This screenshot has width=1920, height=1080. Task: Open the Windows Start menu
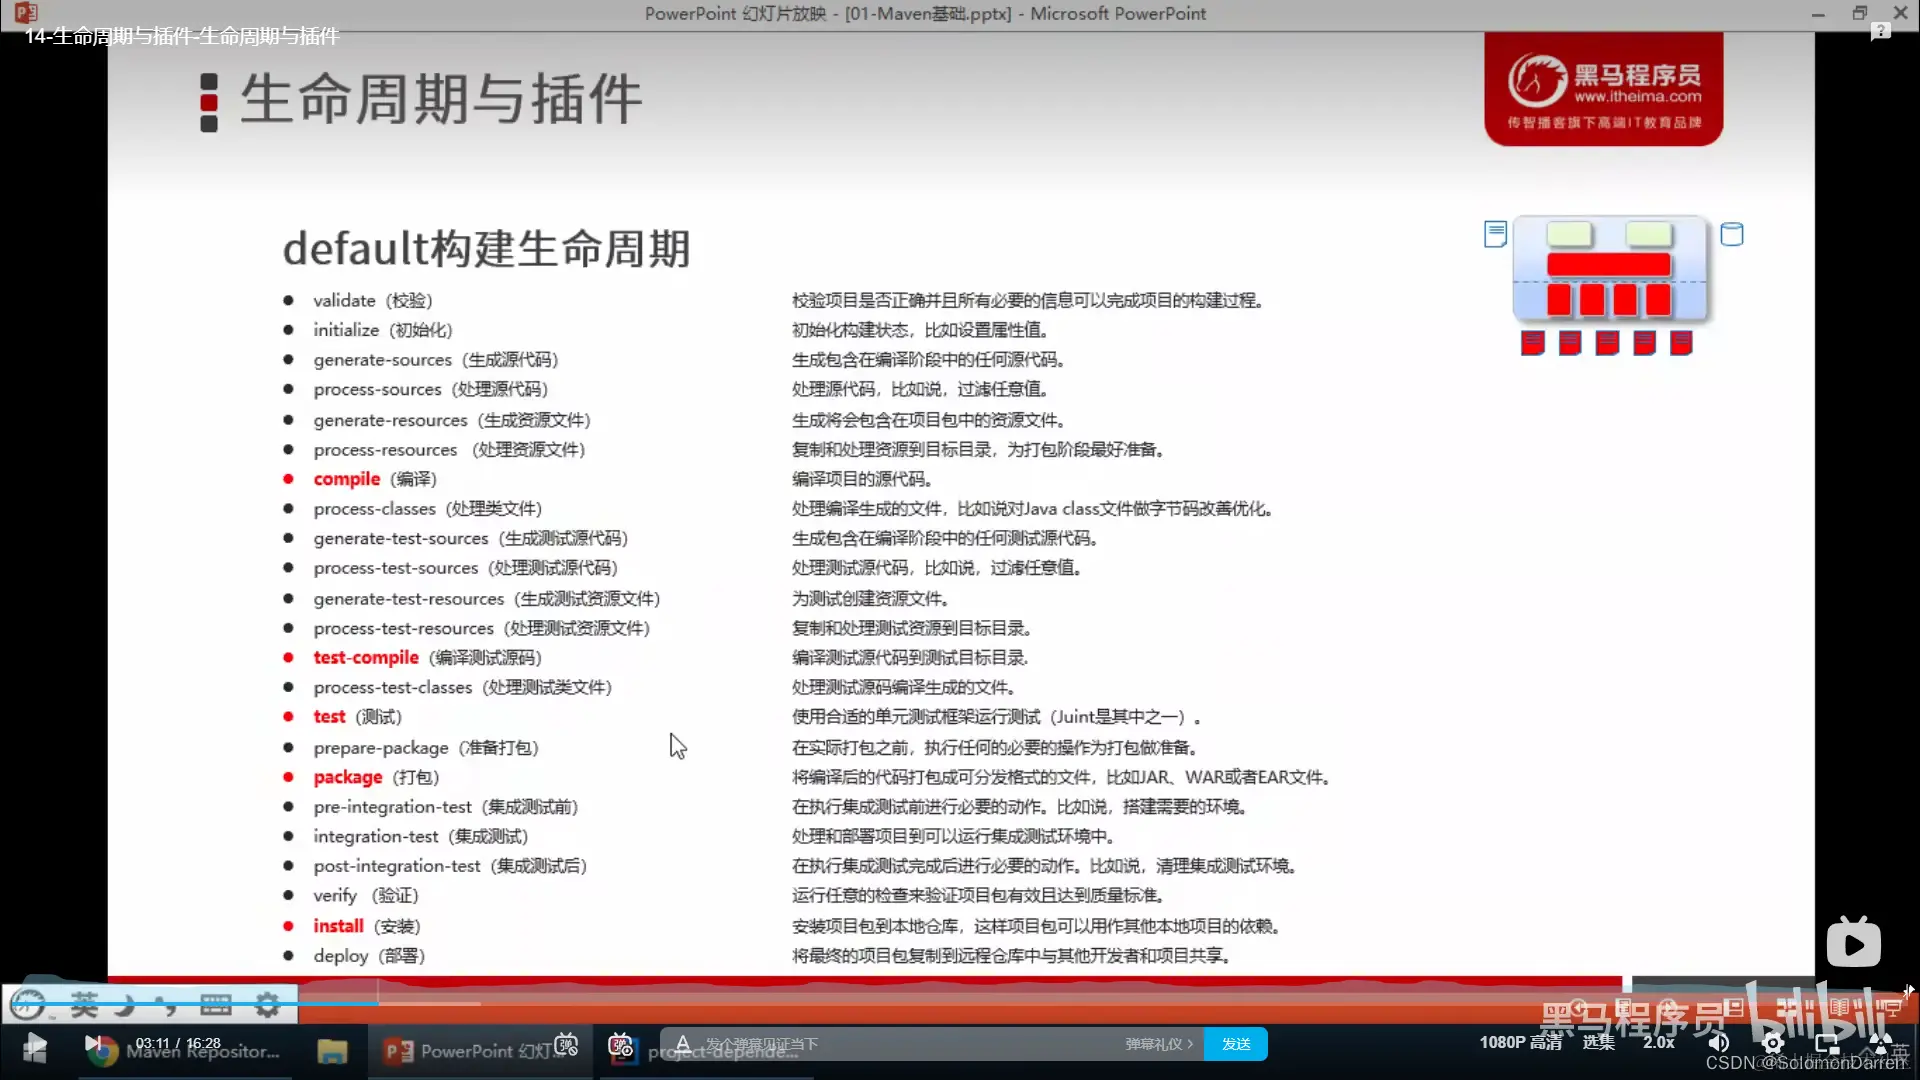(x=33, y=1051)
